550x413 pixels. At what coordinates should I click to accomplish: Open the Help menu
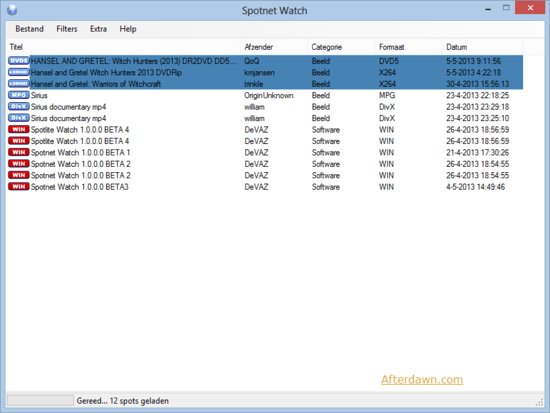128,29
